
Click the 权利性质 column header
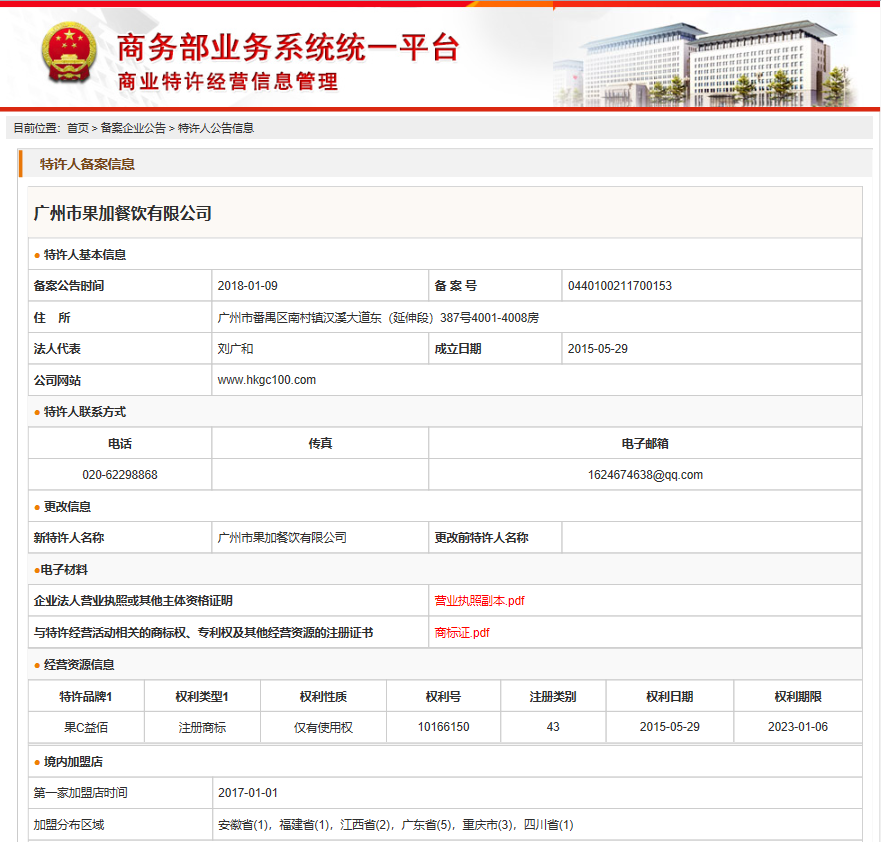[323, 697]
